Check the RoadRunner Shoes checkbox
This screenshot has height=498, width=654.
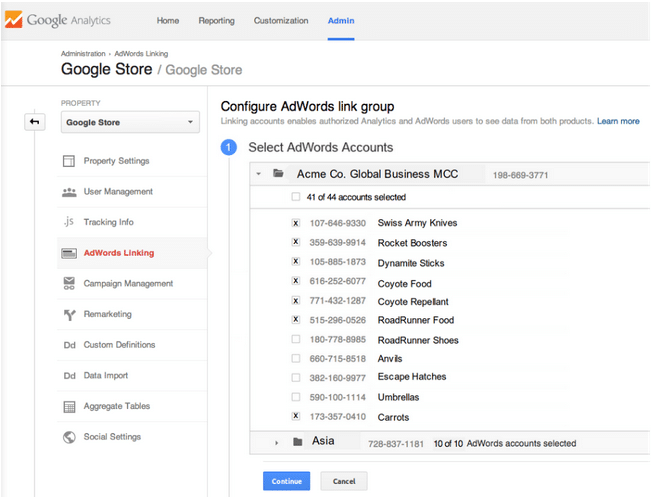click(x=296, y=339)
